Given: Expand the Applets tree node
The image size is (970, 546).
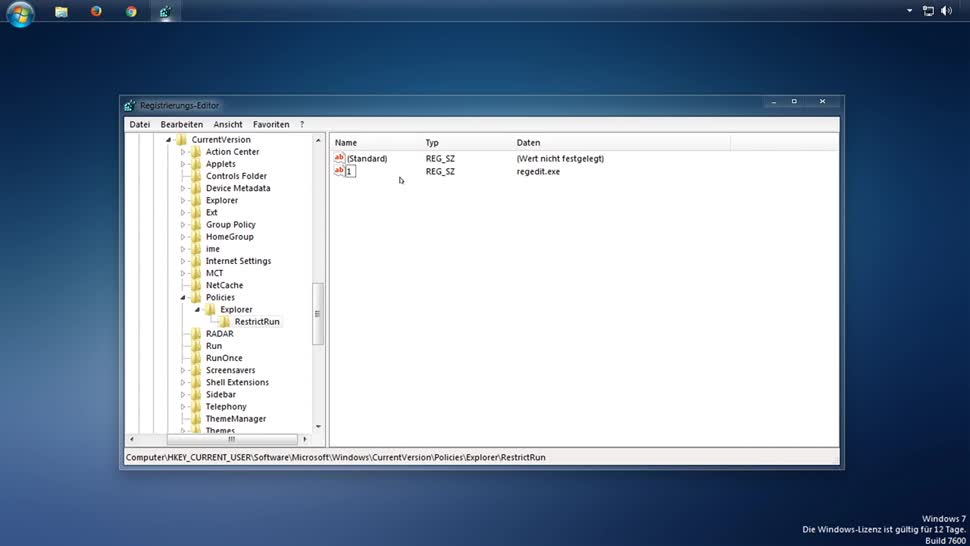Looking at the screenshot, I should click(182, 164).
